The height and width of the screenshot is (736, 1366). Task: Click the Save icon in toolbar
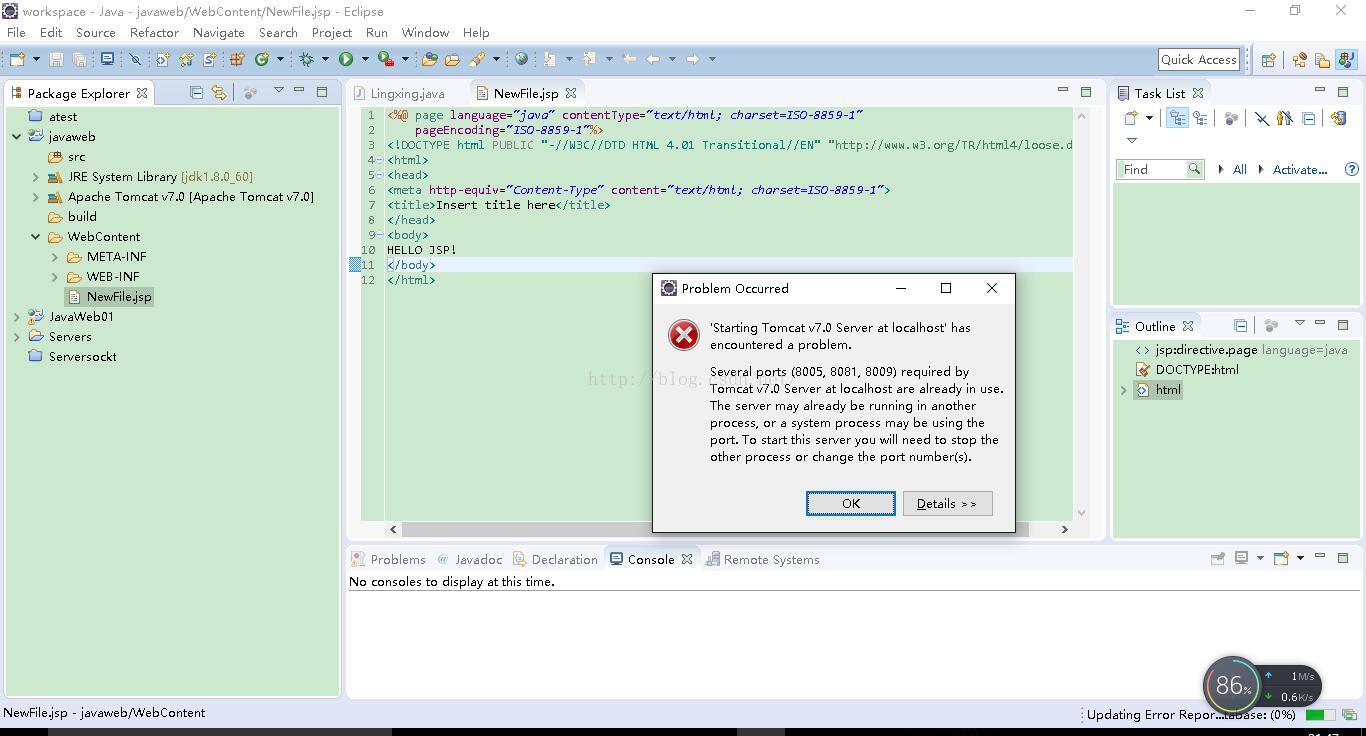point(56,59)
